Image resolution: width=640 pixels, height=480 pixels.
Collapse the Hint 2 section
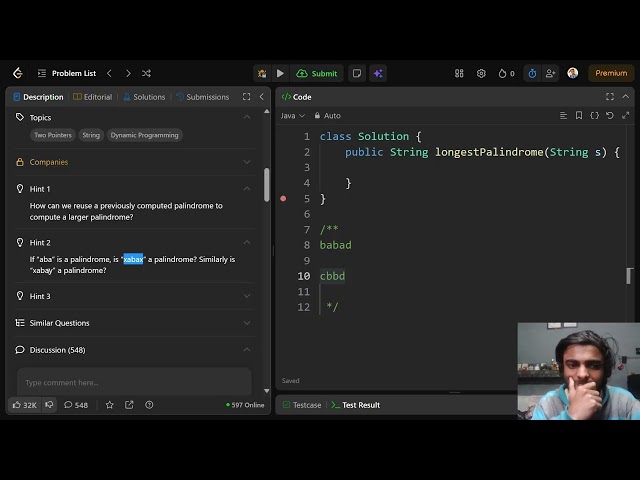[x=247, y=242]
